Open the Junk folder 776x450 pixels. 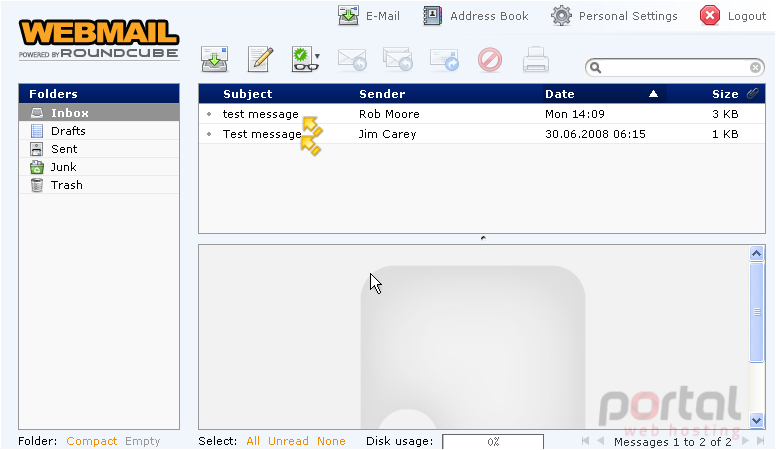click(x=99, y=167)
